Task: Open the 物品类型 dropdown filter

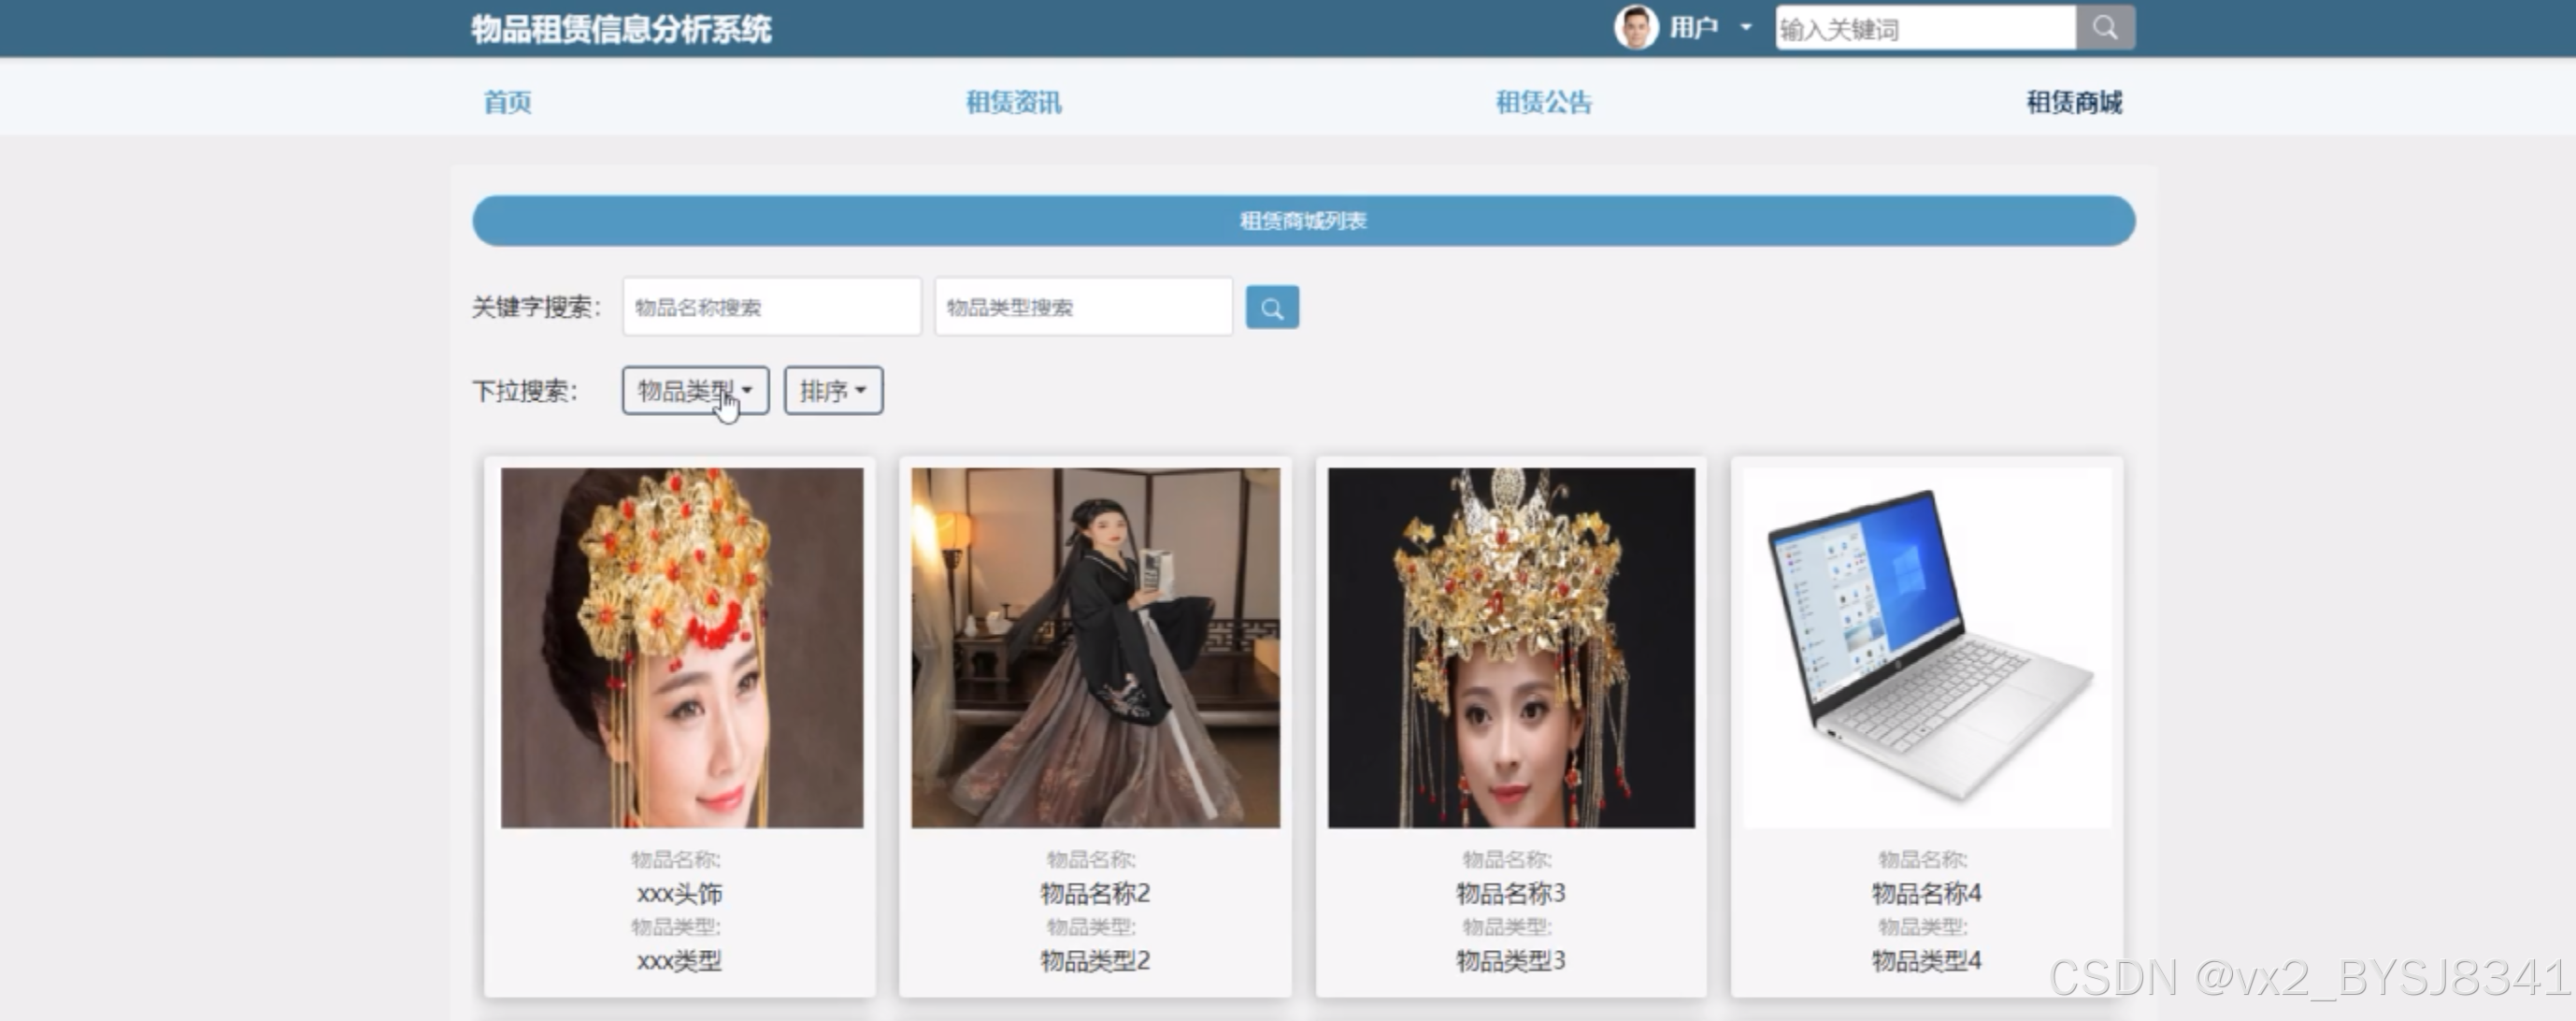Action: pyautogui.click(x=695, y=391)
